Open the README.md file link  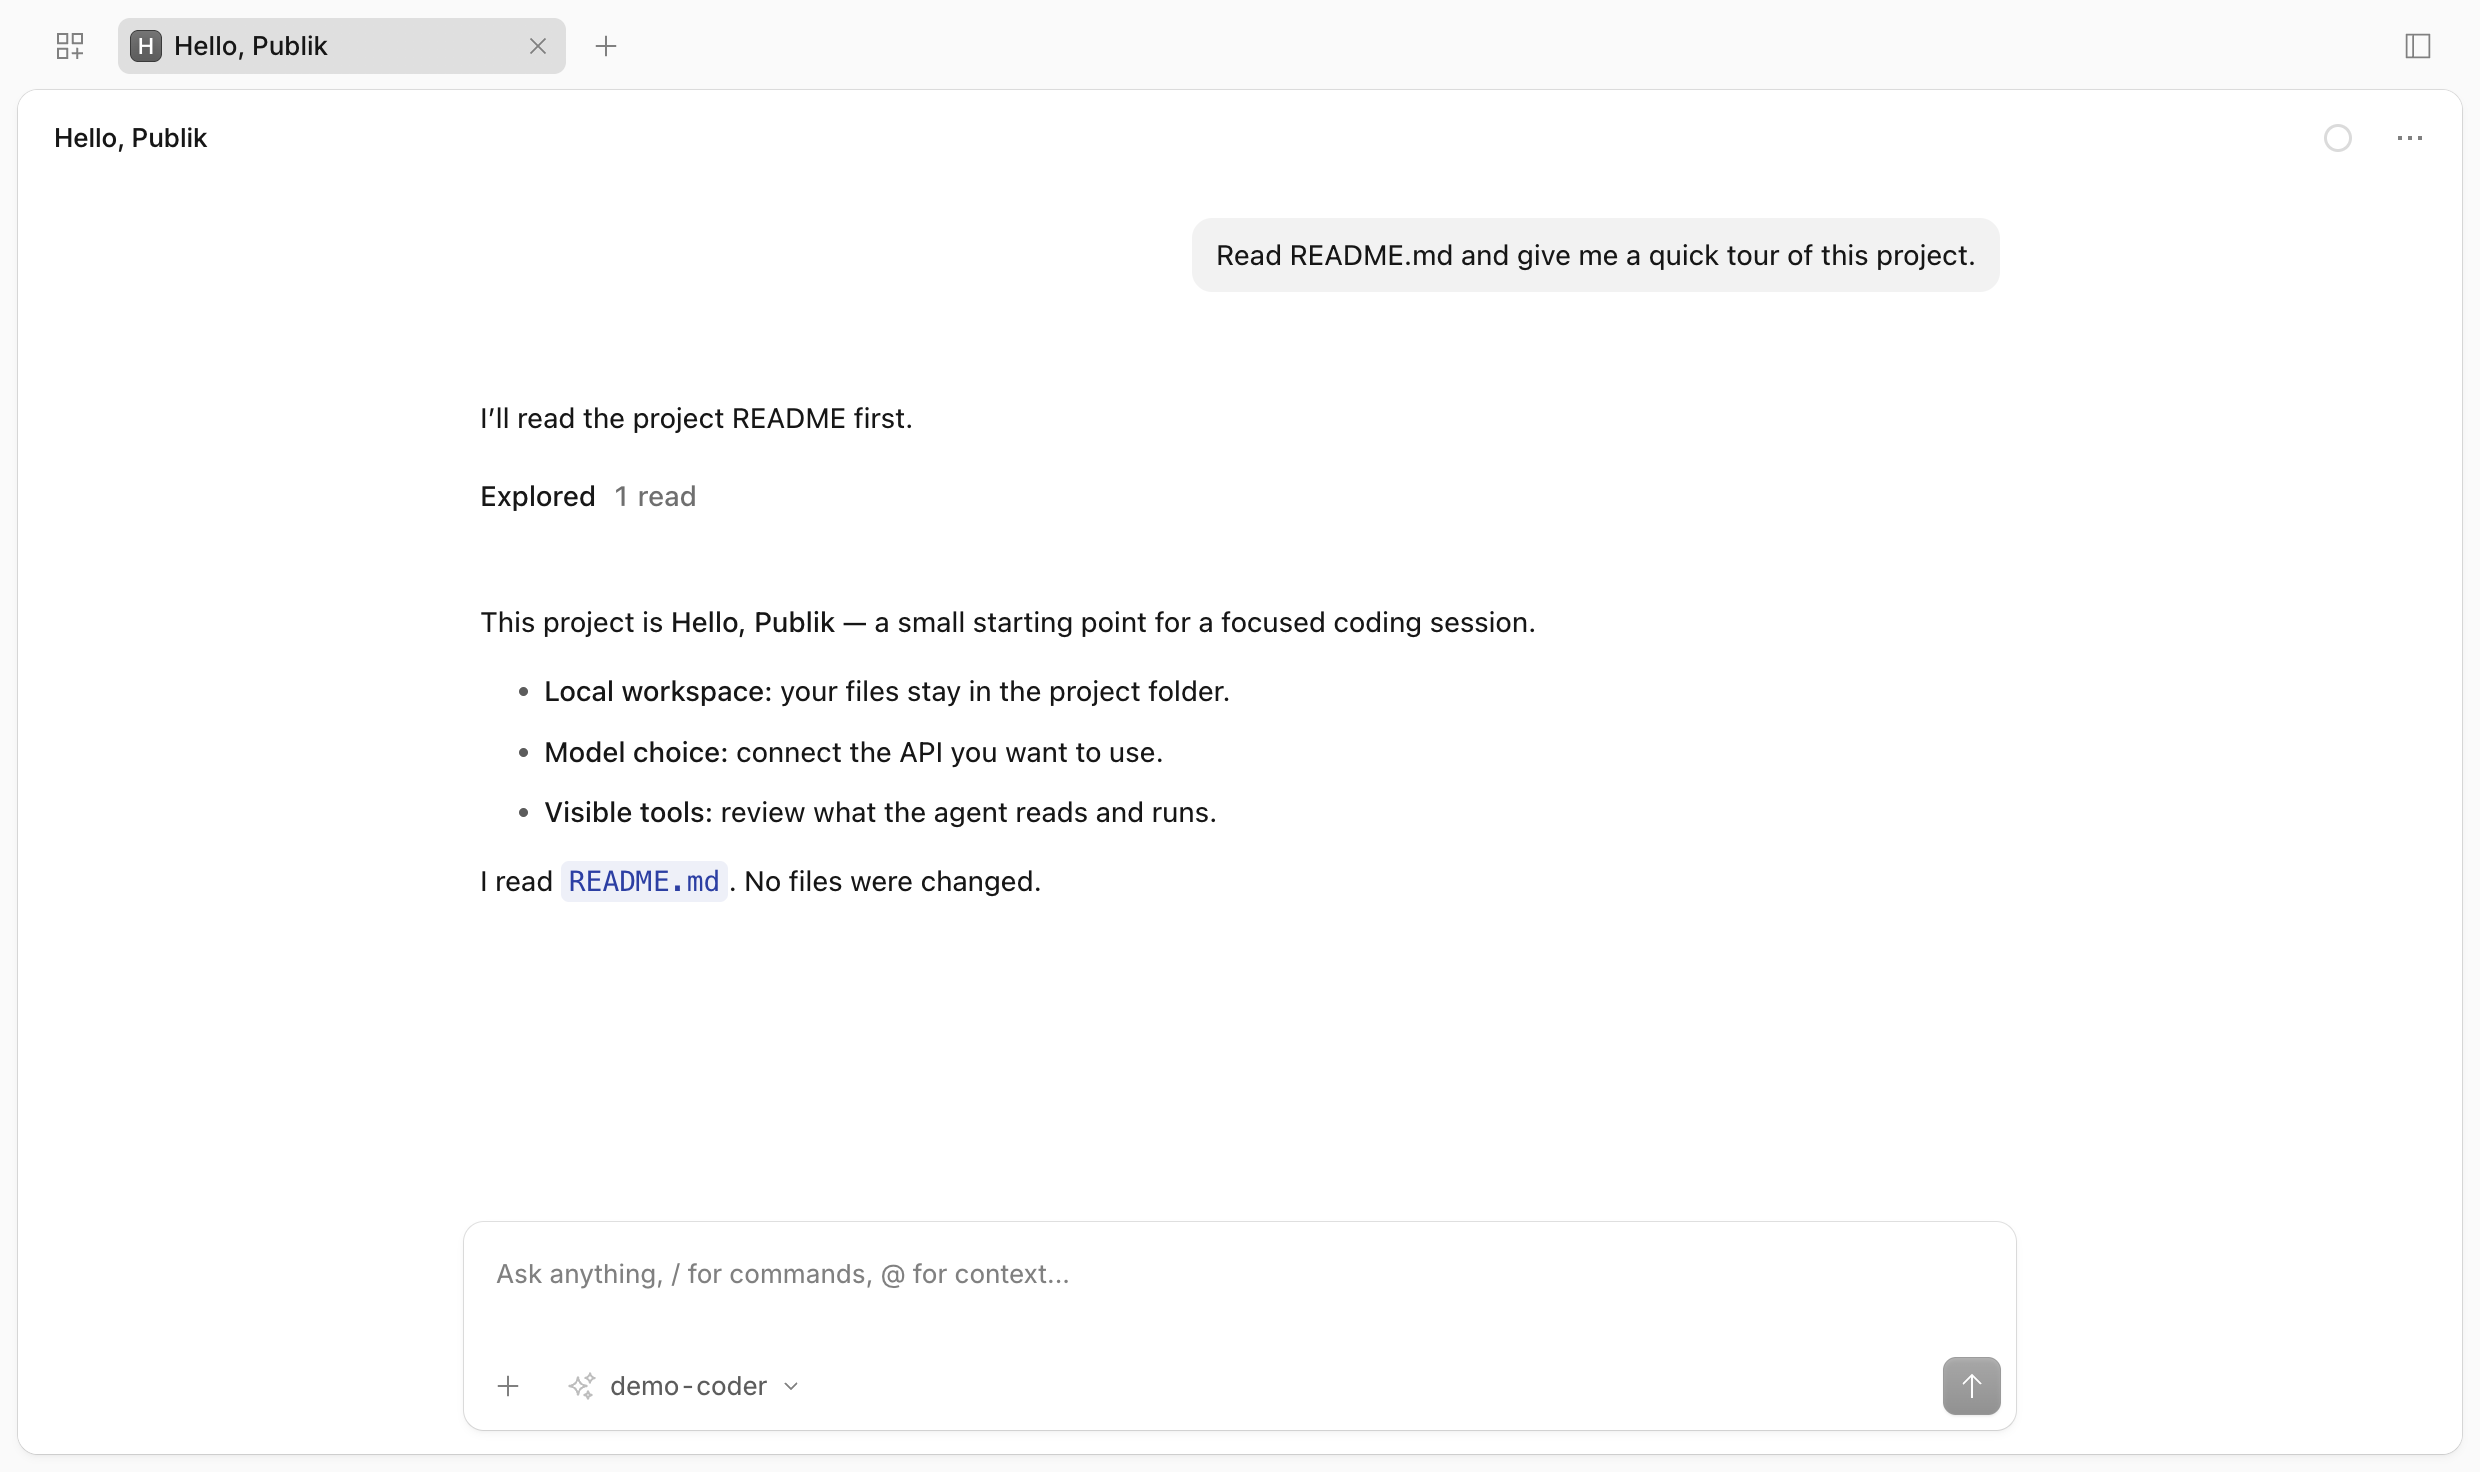(644, 881)
